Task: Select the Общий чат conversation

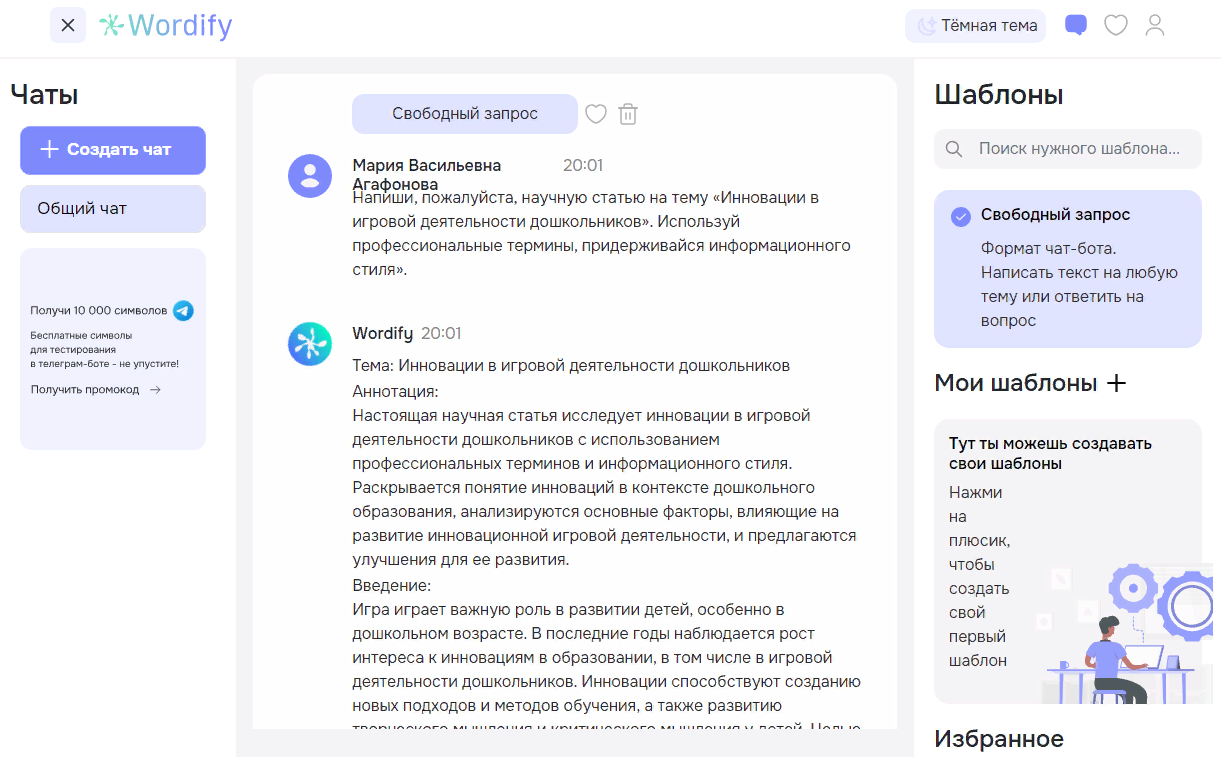Action: (x=113, y=209)
